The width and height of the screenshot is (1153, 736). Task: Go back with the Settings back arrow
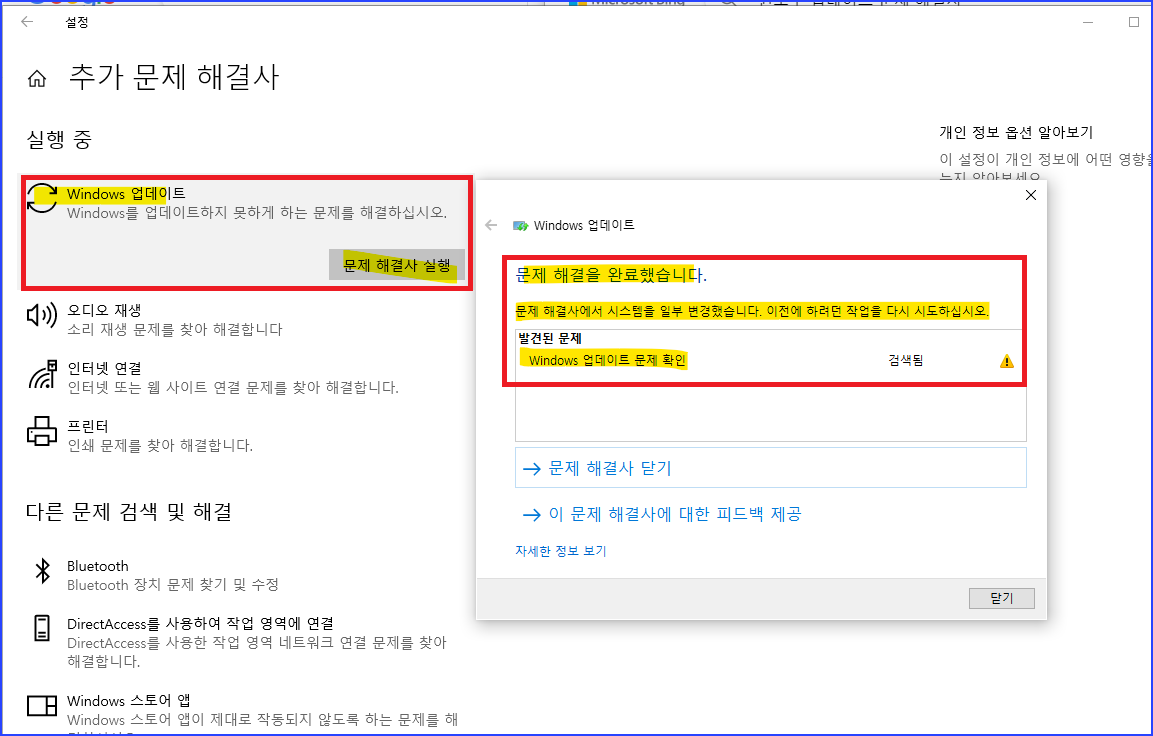(x=27, y=22)
